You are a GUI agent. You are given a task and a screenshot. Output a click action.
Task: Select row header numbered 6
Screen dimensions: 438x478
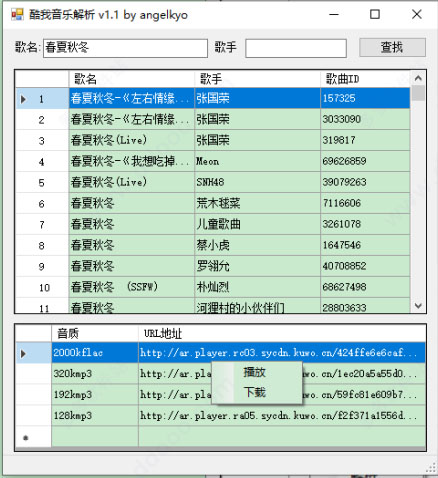42,204
